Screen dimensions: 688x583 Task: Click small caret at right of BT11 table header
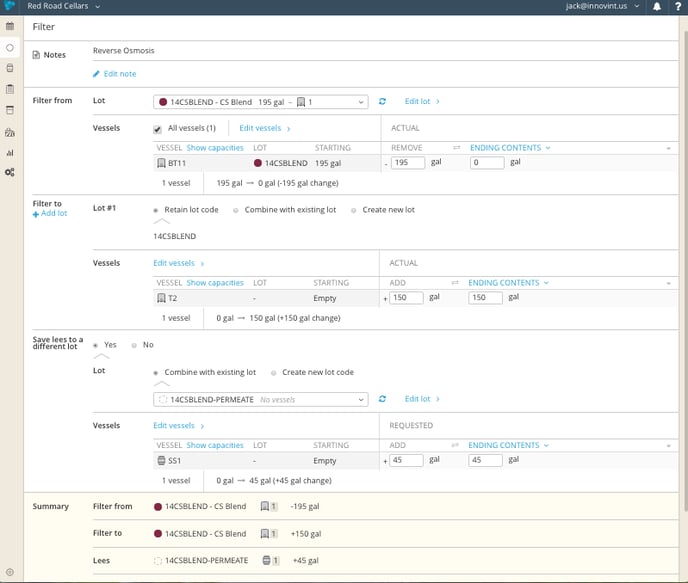pos(668,148)
